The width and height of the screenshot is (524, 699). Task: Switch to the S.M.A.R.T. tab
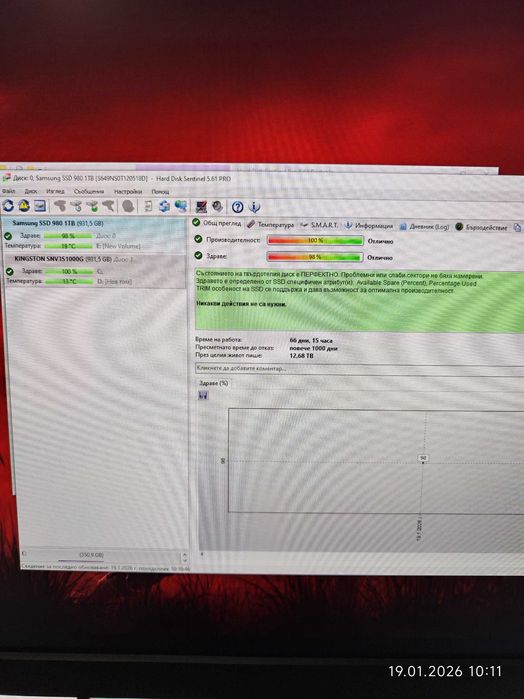320,225
